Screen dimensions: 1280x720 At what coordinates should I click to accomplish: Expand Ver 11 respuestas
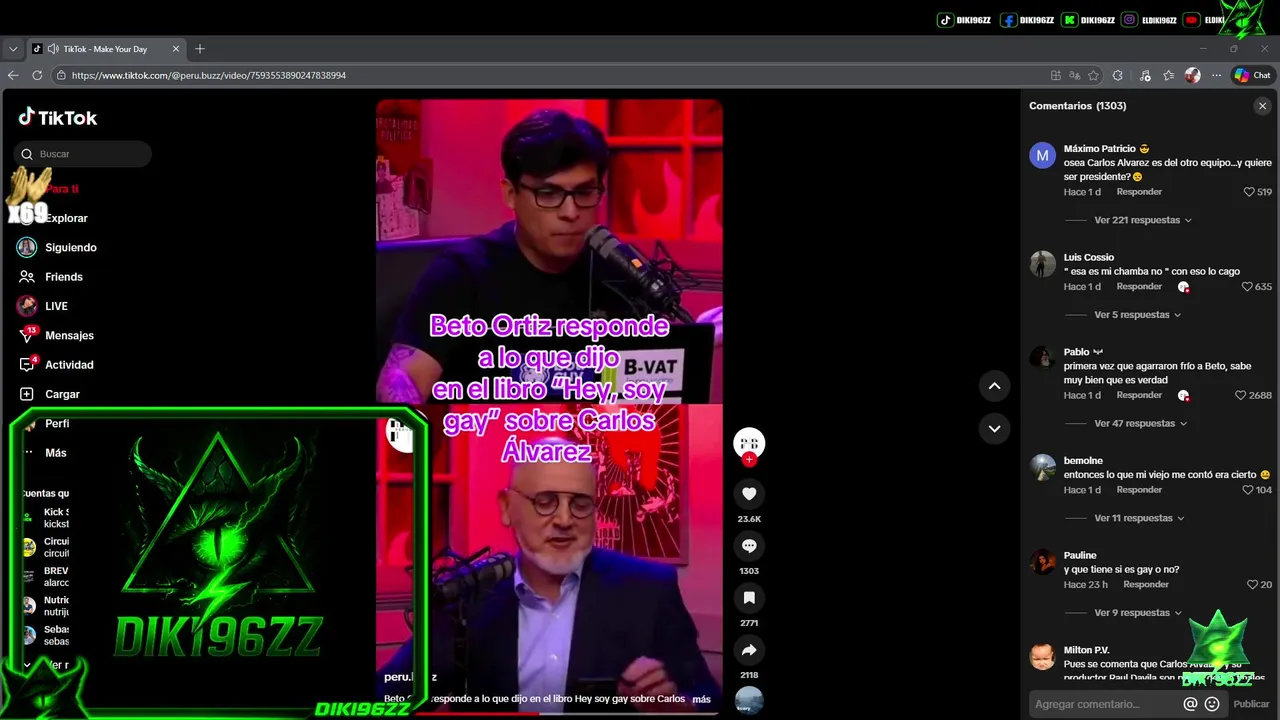coord(1139,519)
